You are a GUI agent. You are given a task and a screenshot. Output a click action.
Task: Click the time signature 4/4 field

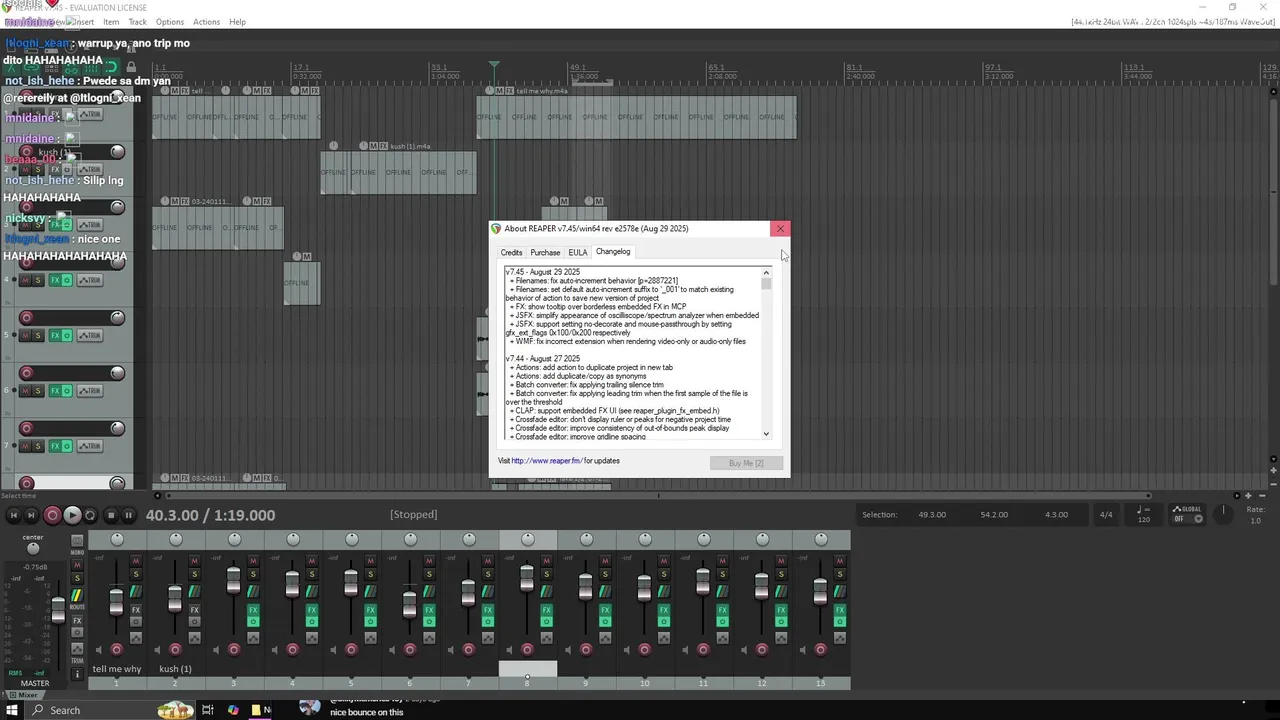coord(1106,515)
